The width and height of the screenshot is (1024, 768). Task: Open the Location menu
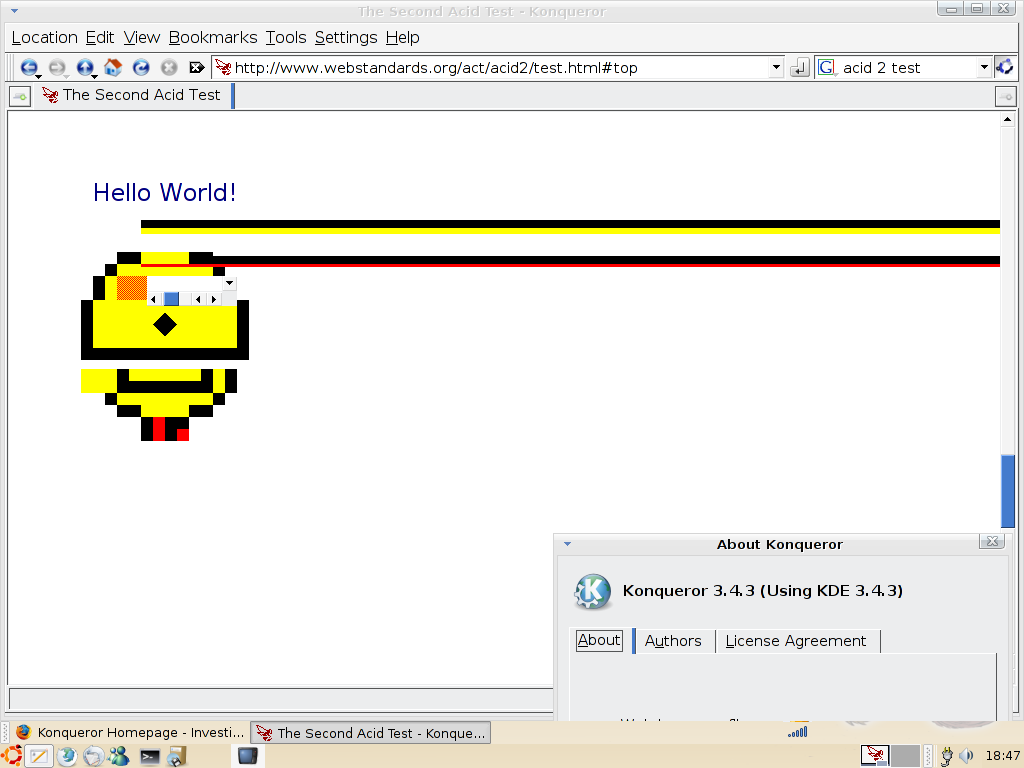[x=44, y=38]
